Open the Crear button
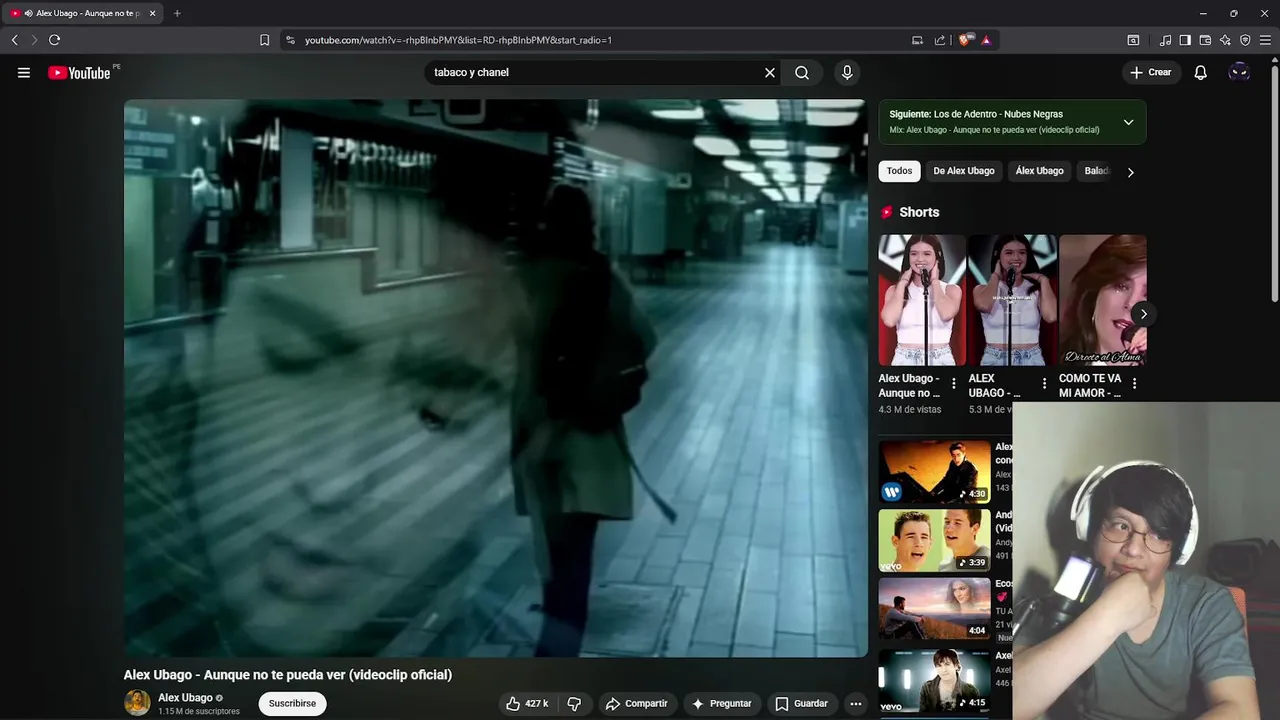This screenshot has height=720, width=1280. pos(1151,72)
